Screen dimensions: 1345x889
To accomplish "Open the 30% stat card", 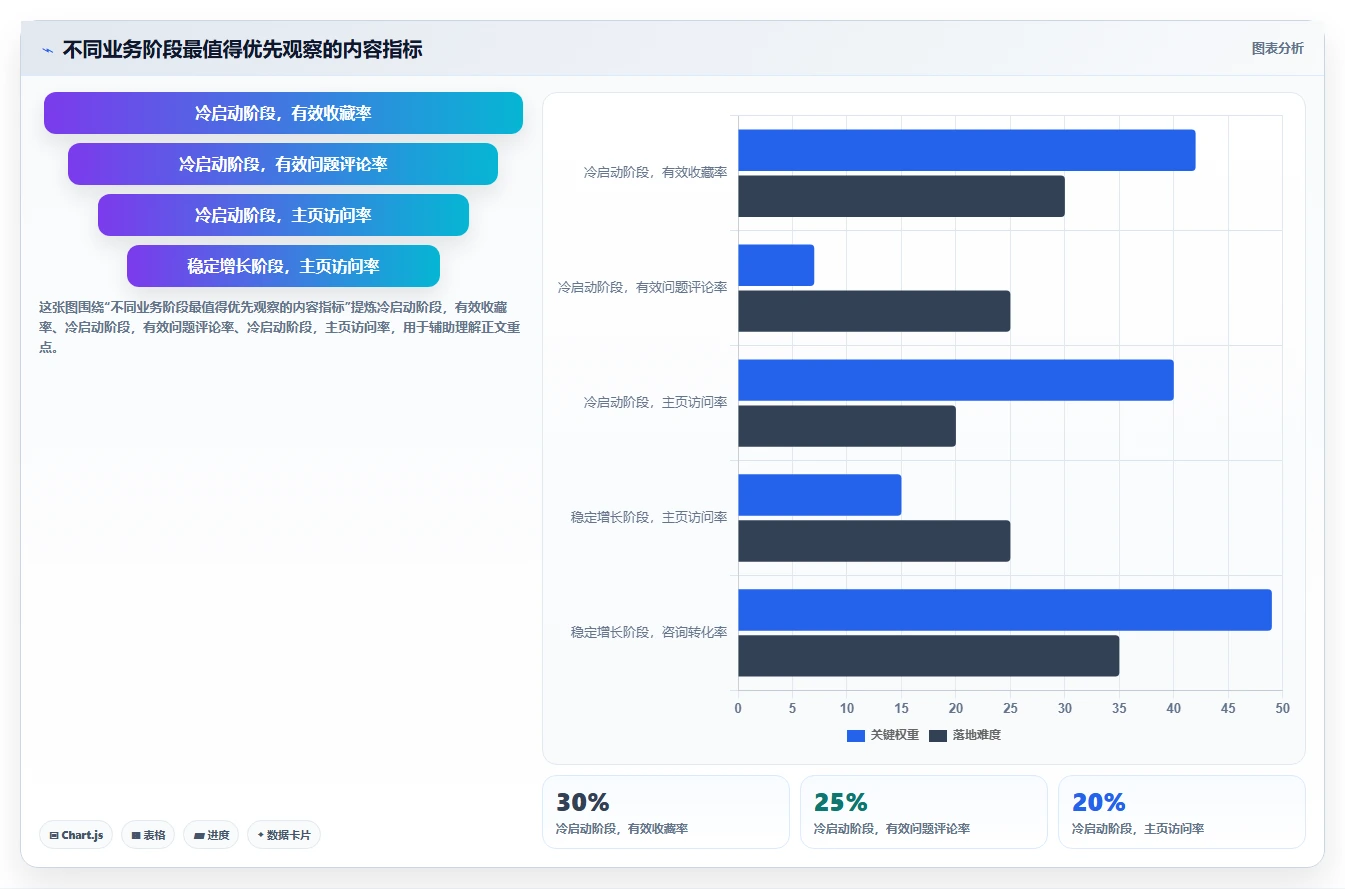I will (666, 812).
